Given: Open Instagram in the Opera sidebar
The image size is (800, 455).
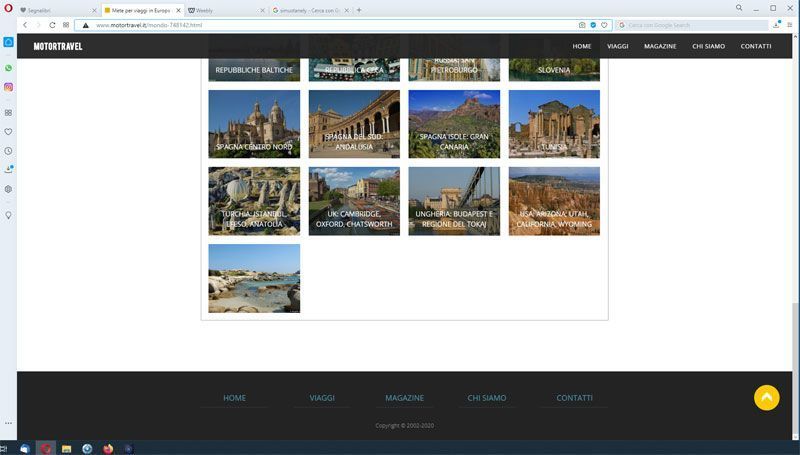Looking at the screenshot, I should coord(8,87).
